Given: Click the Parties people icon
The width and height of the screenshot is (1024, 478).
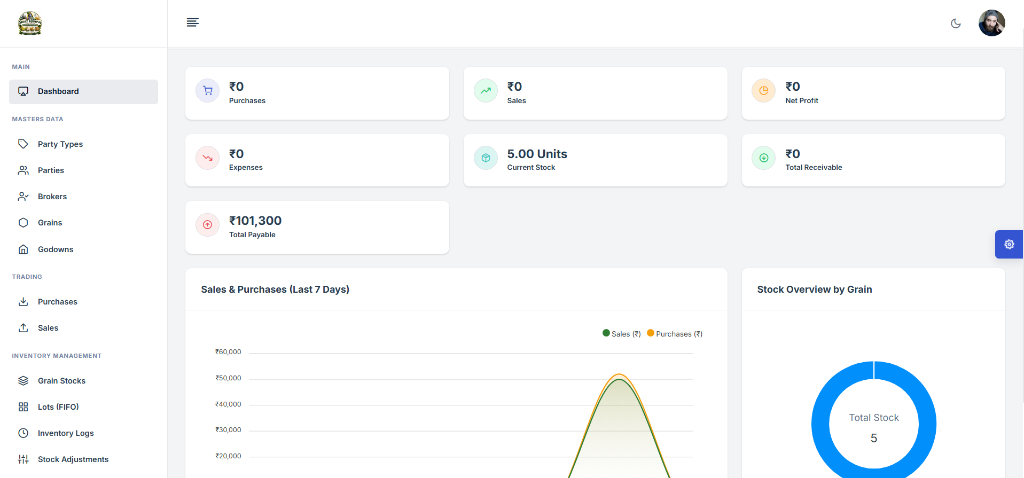Looking at the screenshot, I should (24, 170).
